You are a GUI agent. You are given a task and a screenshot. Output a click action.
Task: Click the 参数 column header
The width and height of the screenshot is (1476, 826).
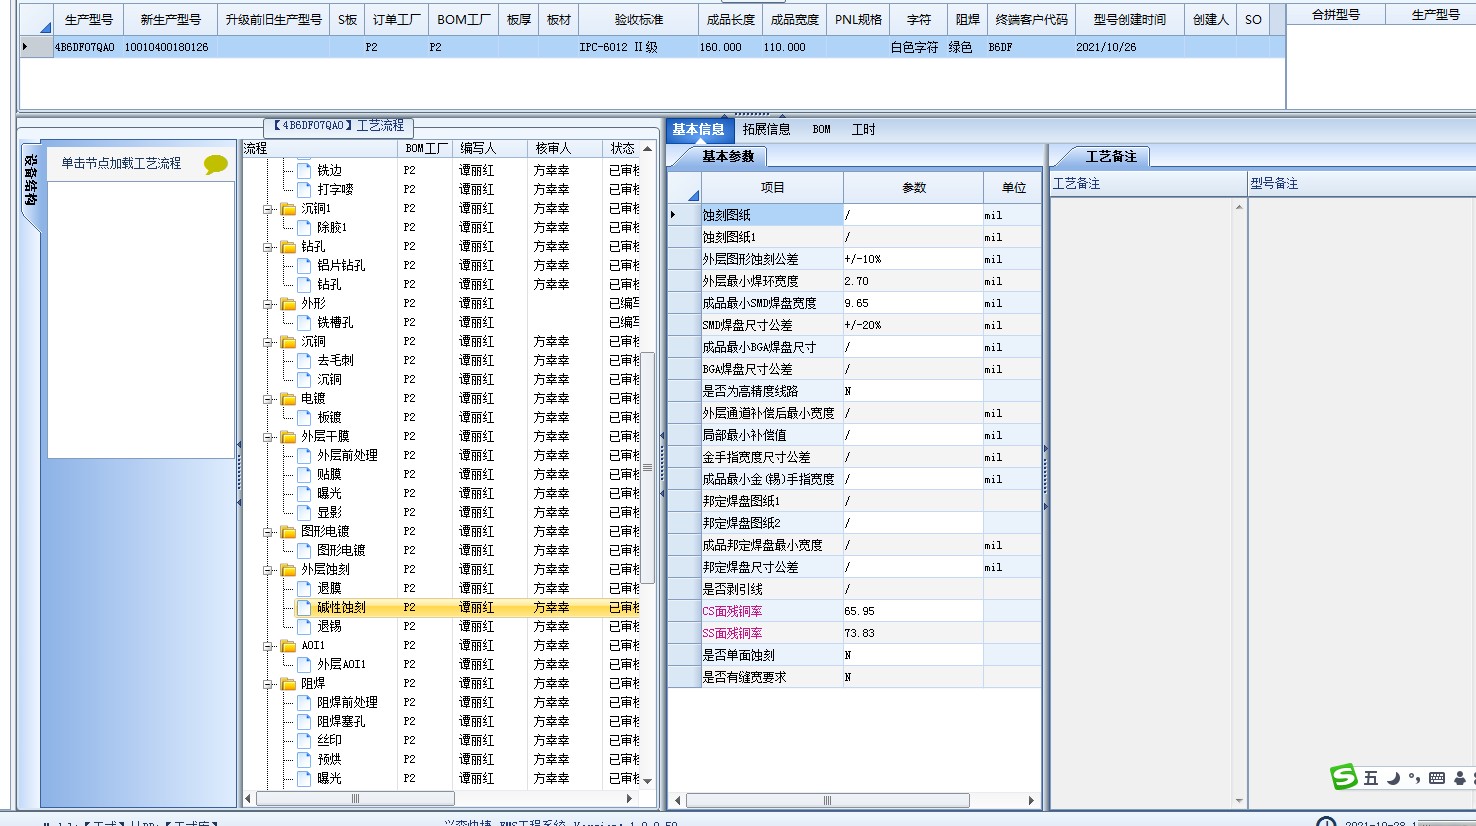click(x=914, y=188)
